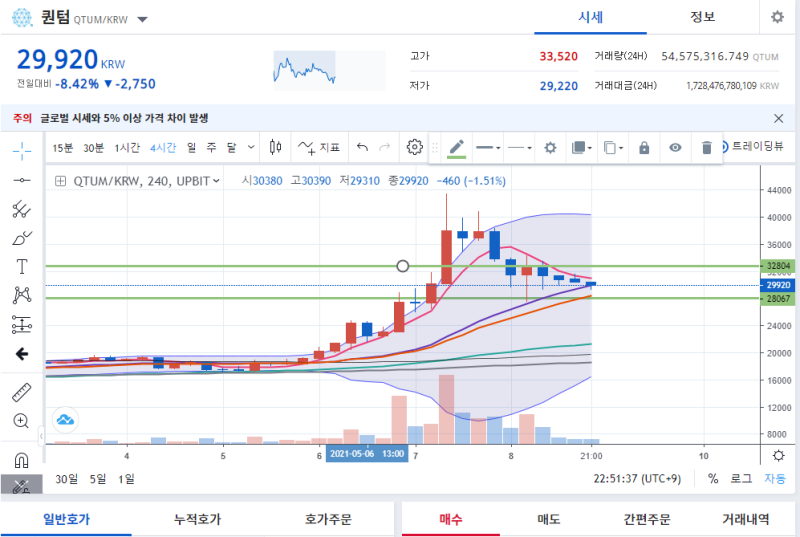The height and width of the screenshot is (537, 800).
Task: Click the cloud save chart icon
Action: tap(65, 420)
